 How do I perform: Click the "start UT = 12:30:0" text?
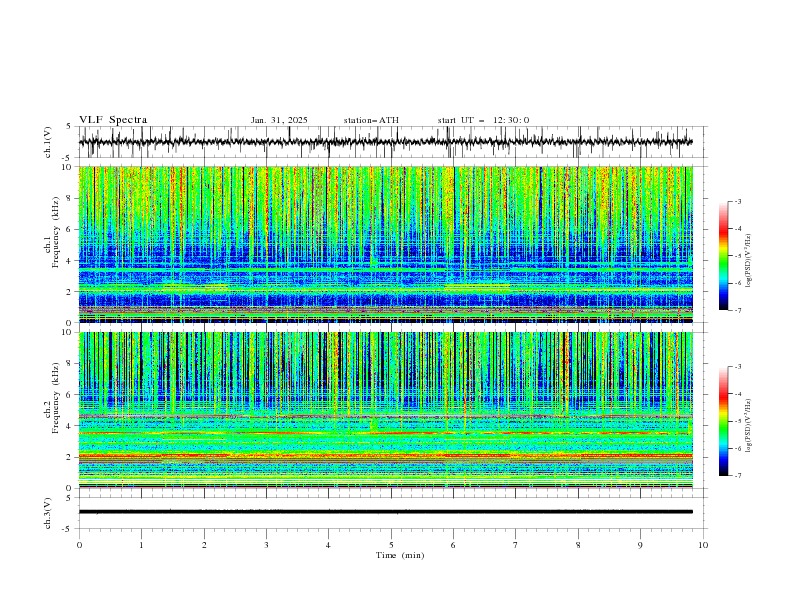(483, 120)
